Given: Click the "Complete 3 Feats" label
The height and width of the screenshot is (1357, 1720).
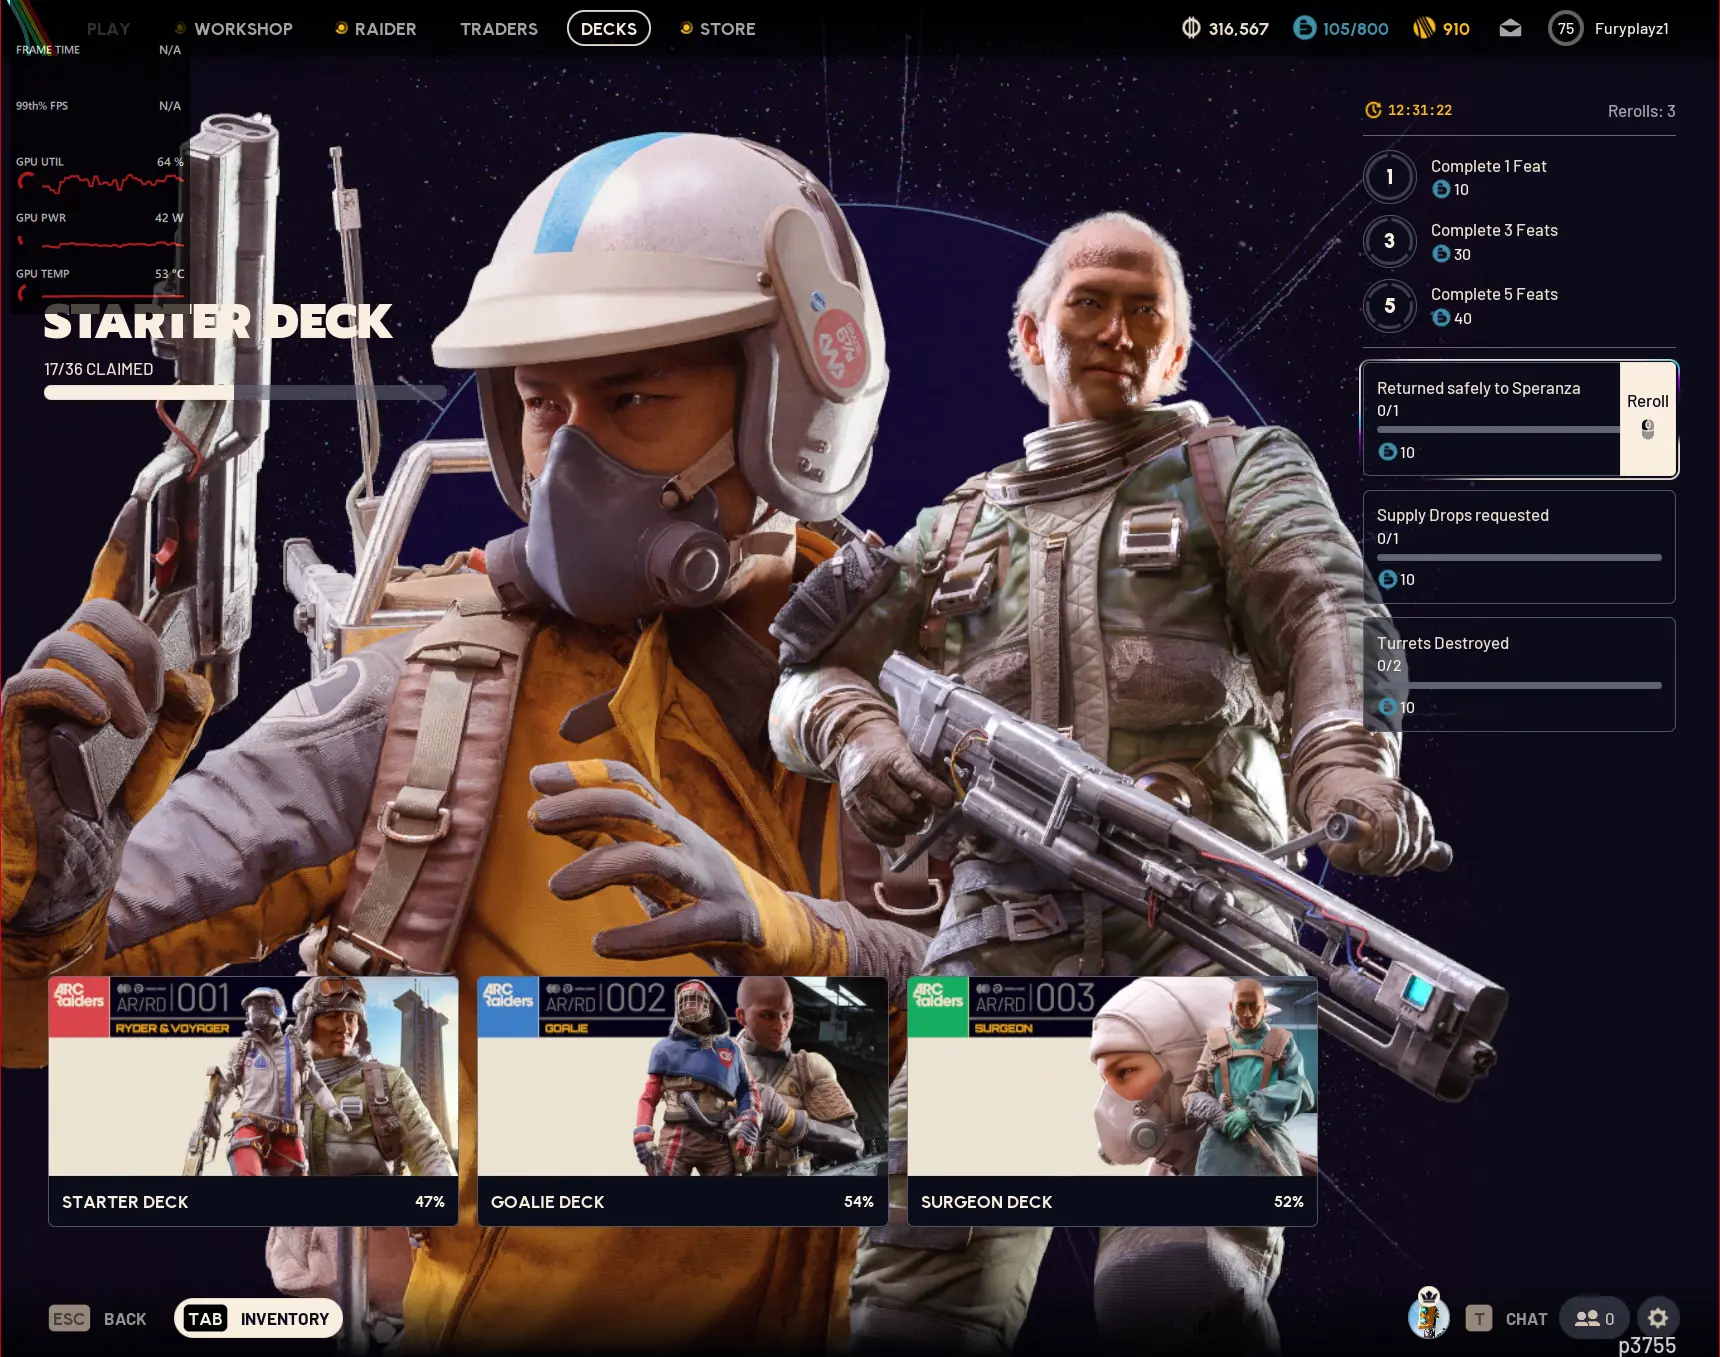Looking at the screenshot, I should (1494, 230).
